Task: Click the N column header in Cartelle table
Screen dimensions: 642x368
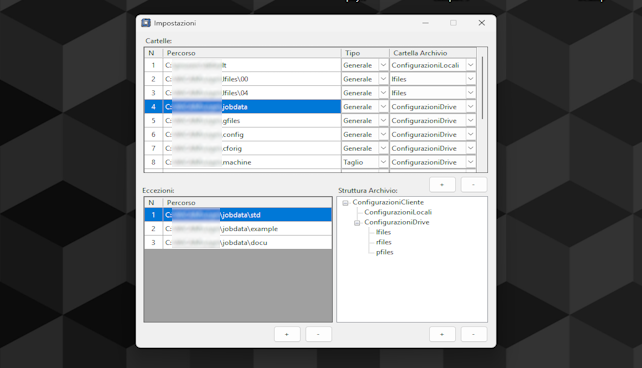Action: [x=154, y=53]
